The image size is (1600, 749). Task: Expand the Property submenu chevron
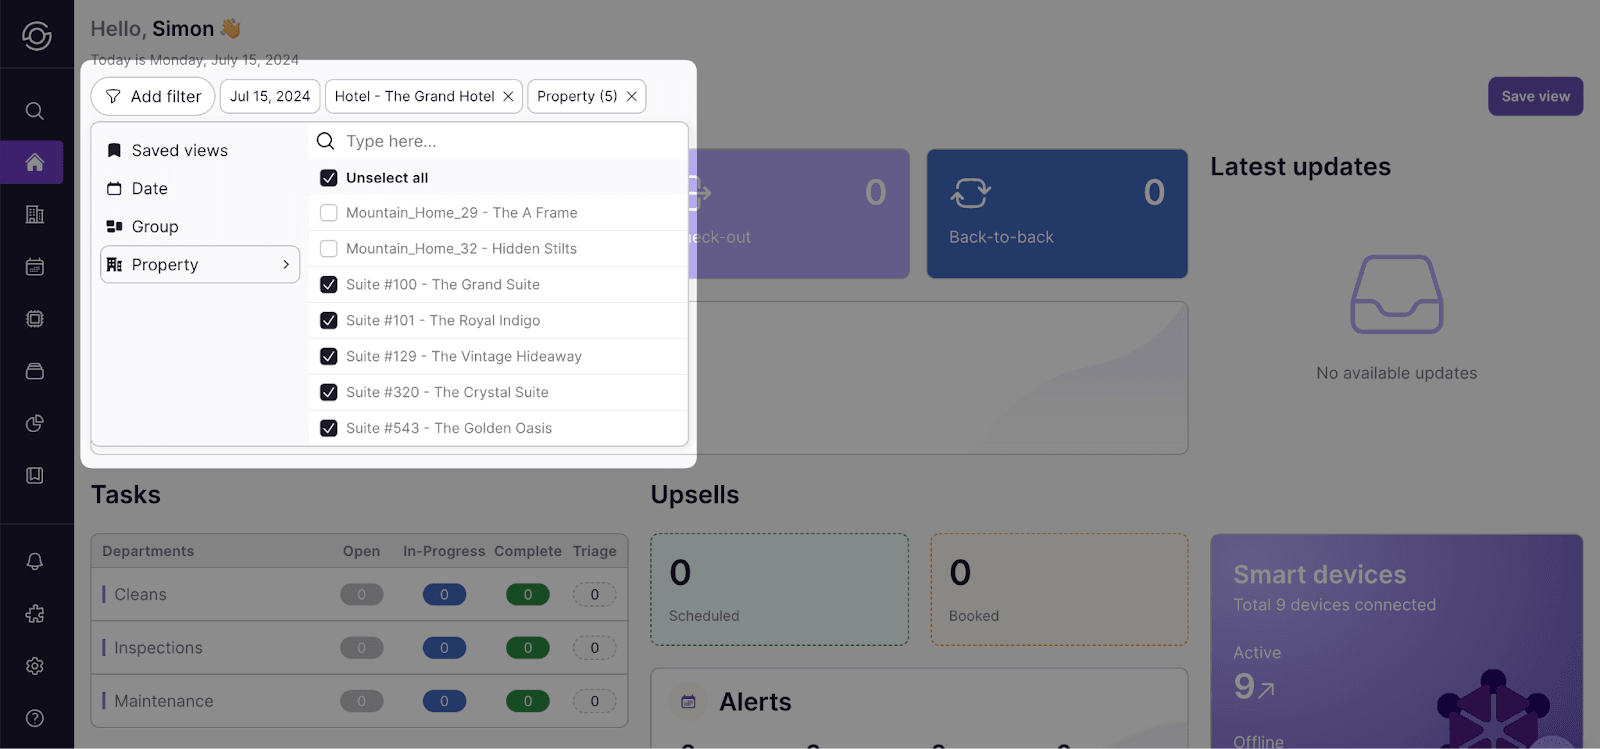tap(286, 264)
